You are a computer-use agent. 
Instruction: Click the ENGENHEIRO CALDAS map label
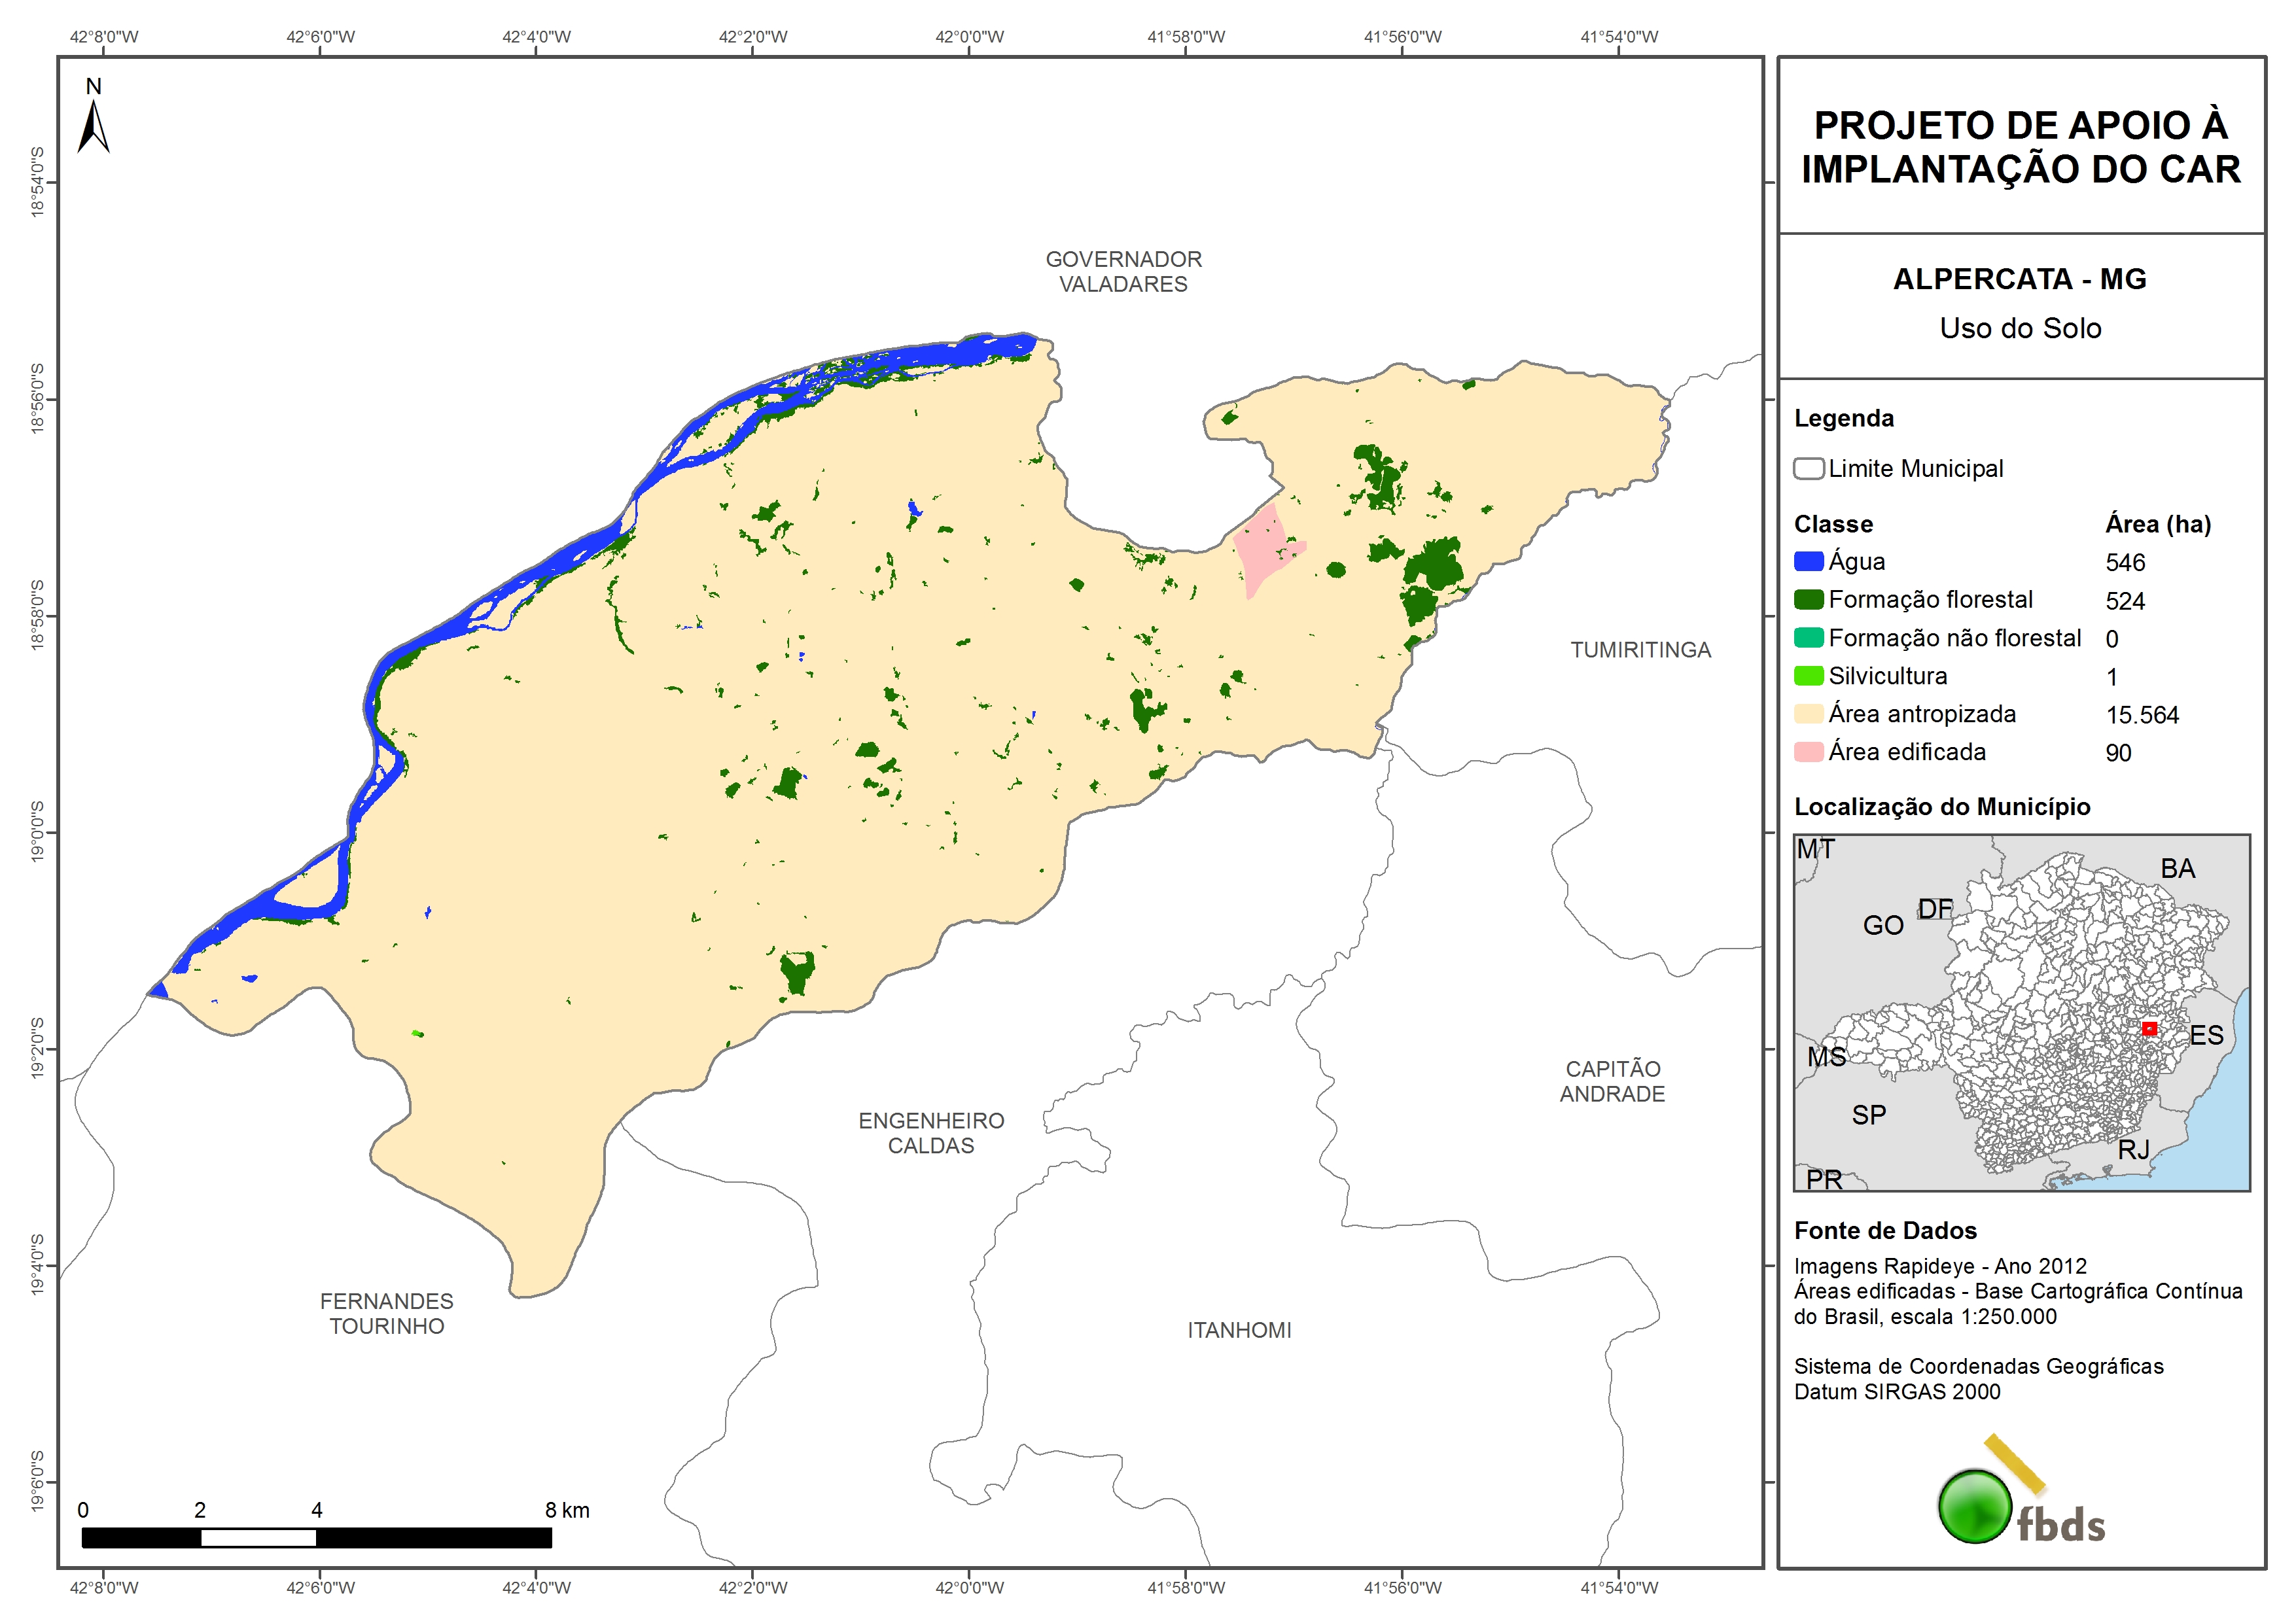click(931, 1133)
